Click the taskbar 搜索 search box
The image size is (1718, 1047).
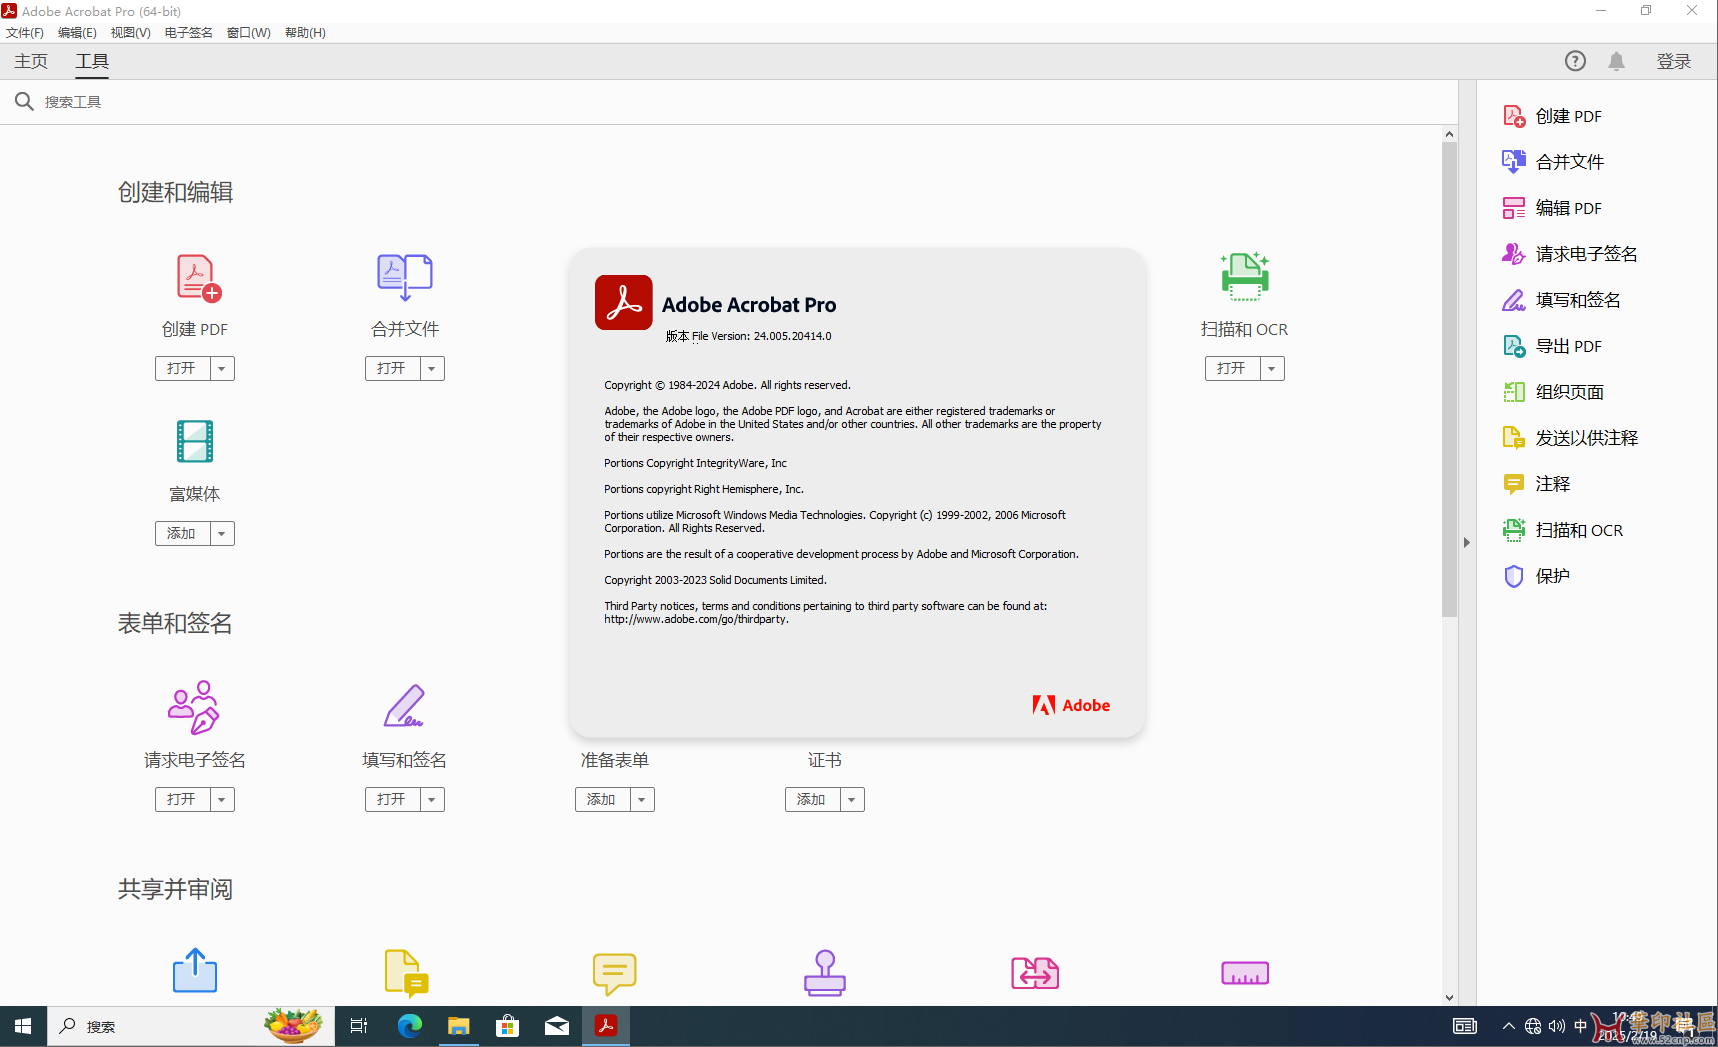pos(190,1026)
